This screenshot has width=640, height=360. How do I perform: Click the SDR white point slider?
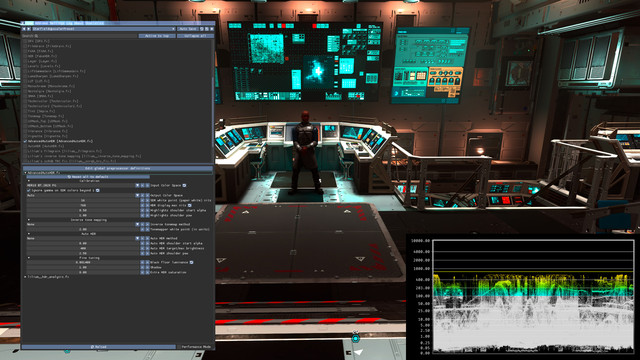[x=83, y=200]
